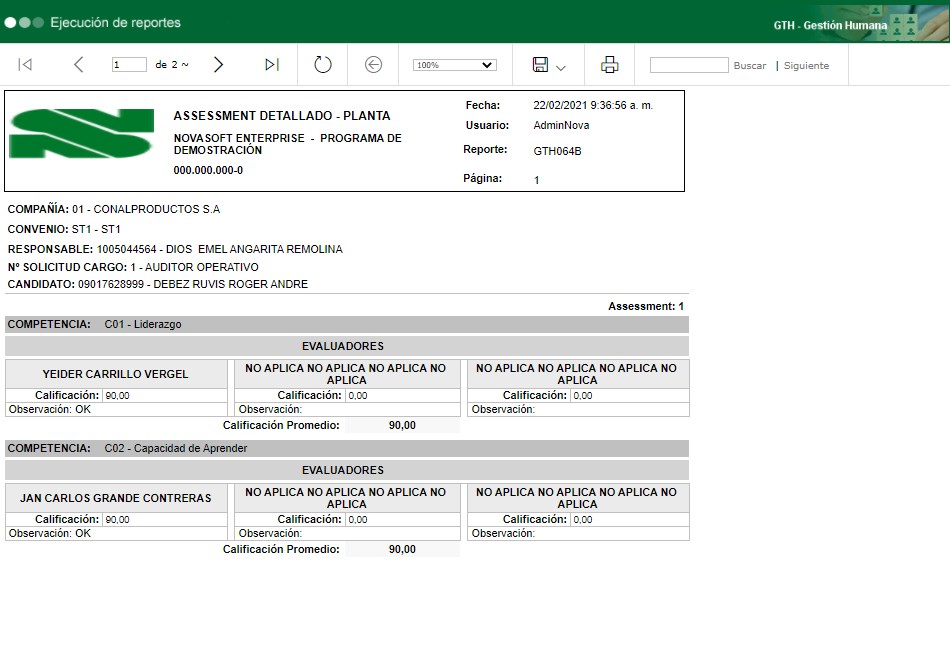This screenshot has height=649, width=950.
Task: Open the 100% zoom dropdown
Action: tap(454, 65)
